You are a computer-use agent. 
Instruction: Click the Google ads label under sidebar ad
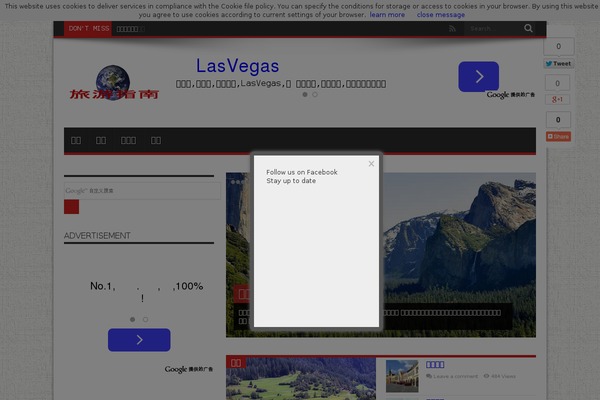pos(189,369)
